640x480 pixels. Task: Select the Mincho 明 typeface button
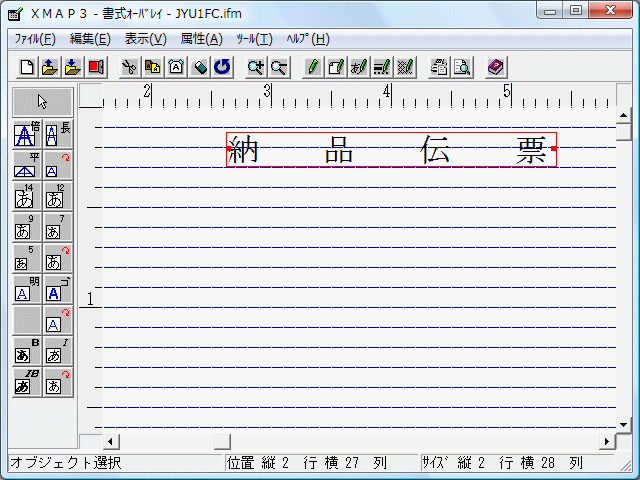tap(27, 289)
